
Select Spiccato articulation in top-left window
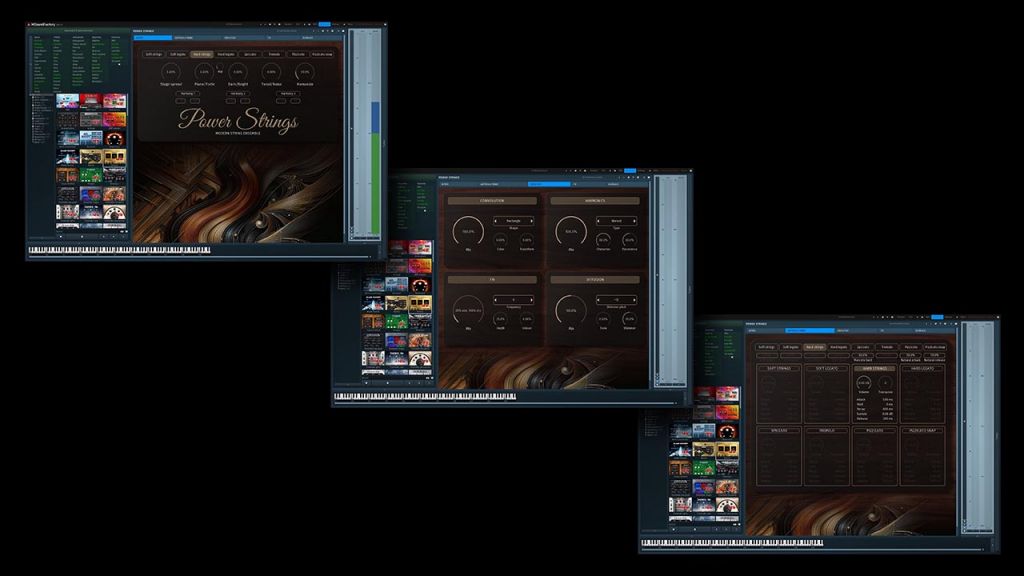point(250,54)
